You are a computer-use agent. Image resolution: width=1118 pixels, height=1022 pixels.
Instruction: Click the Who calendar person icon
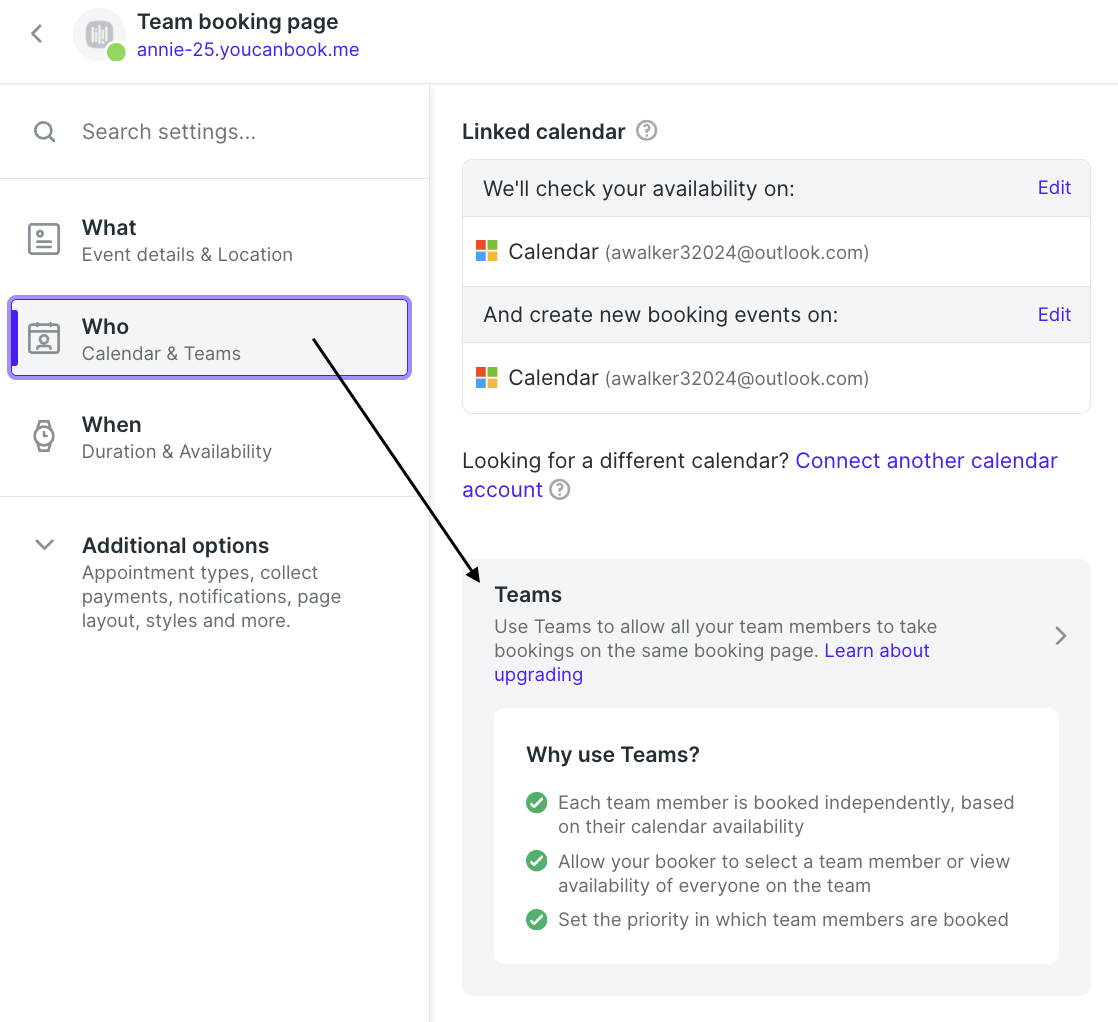point(43,338)
